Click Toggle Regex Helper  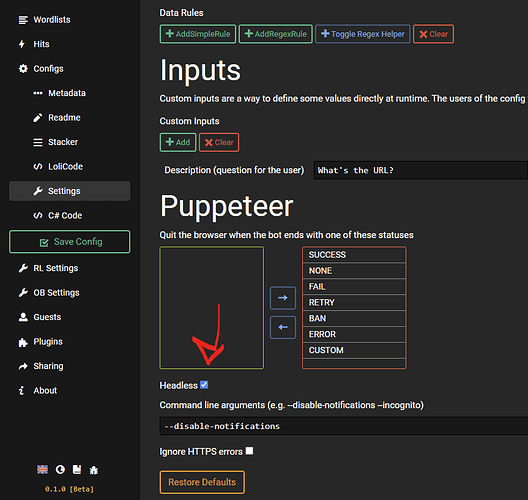pyautogui.click(x=363, y=34)
